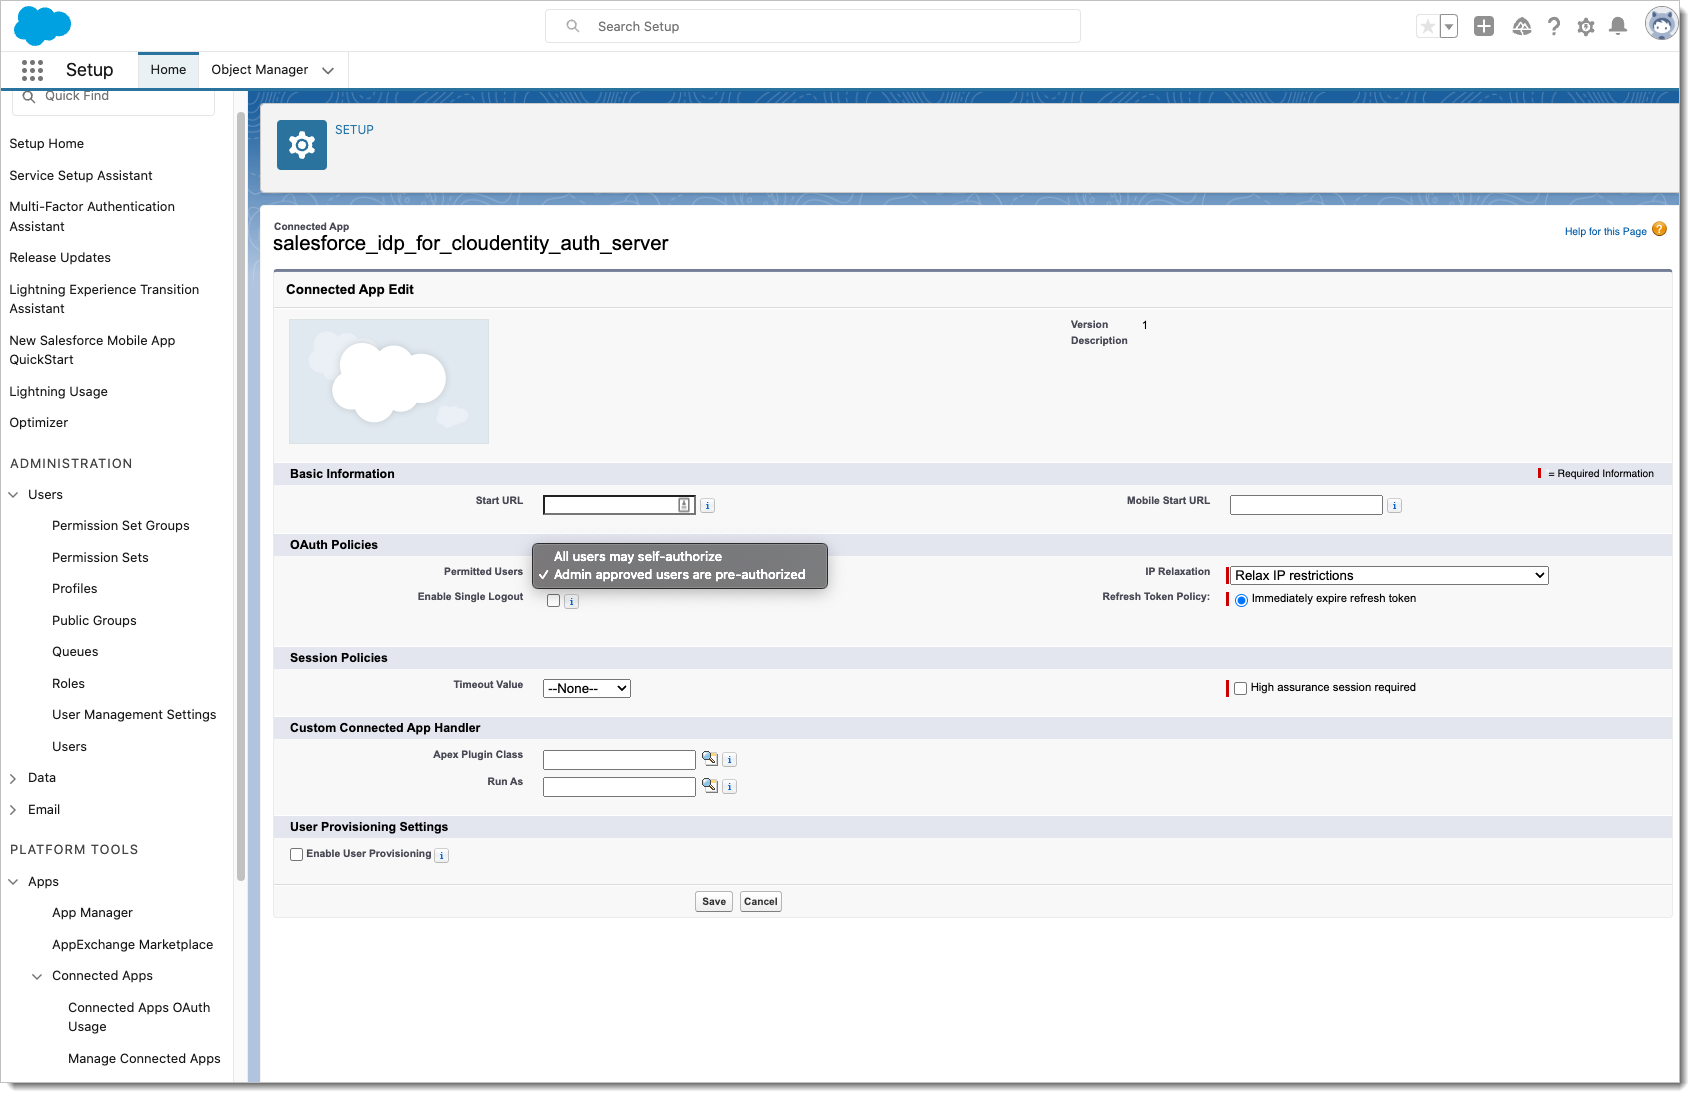The height and width of the screenshot is (1098, 1695).
Task: Open Setup Home in sidebar
Action: 47,144
